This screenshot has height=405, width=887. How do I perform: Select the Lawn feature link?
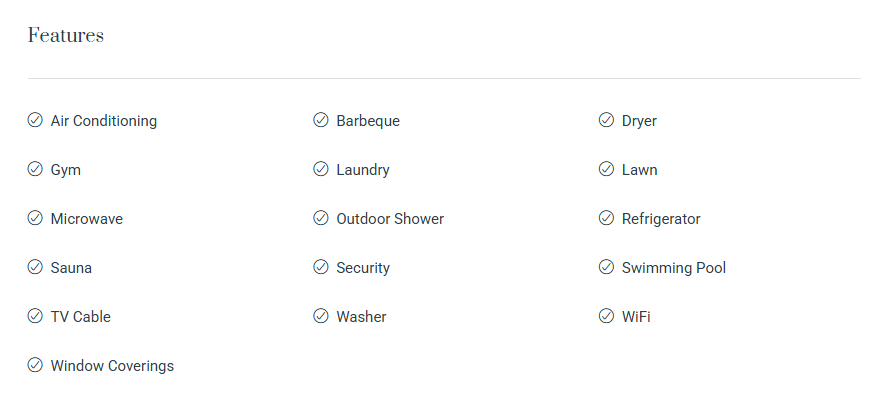(640, 170)
